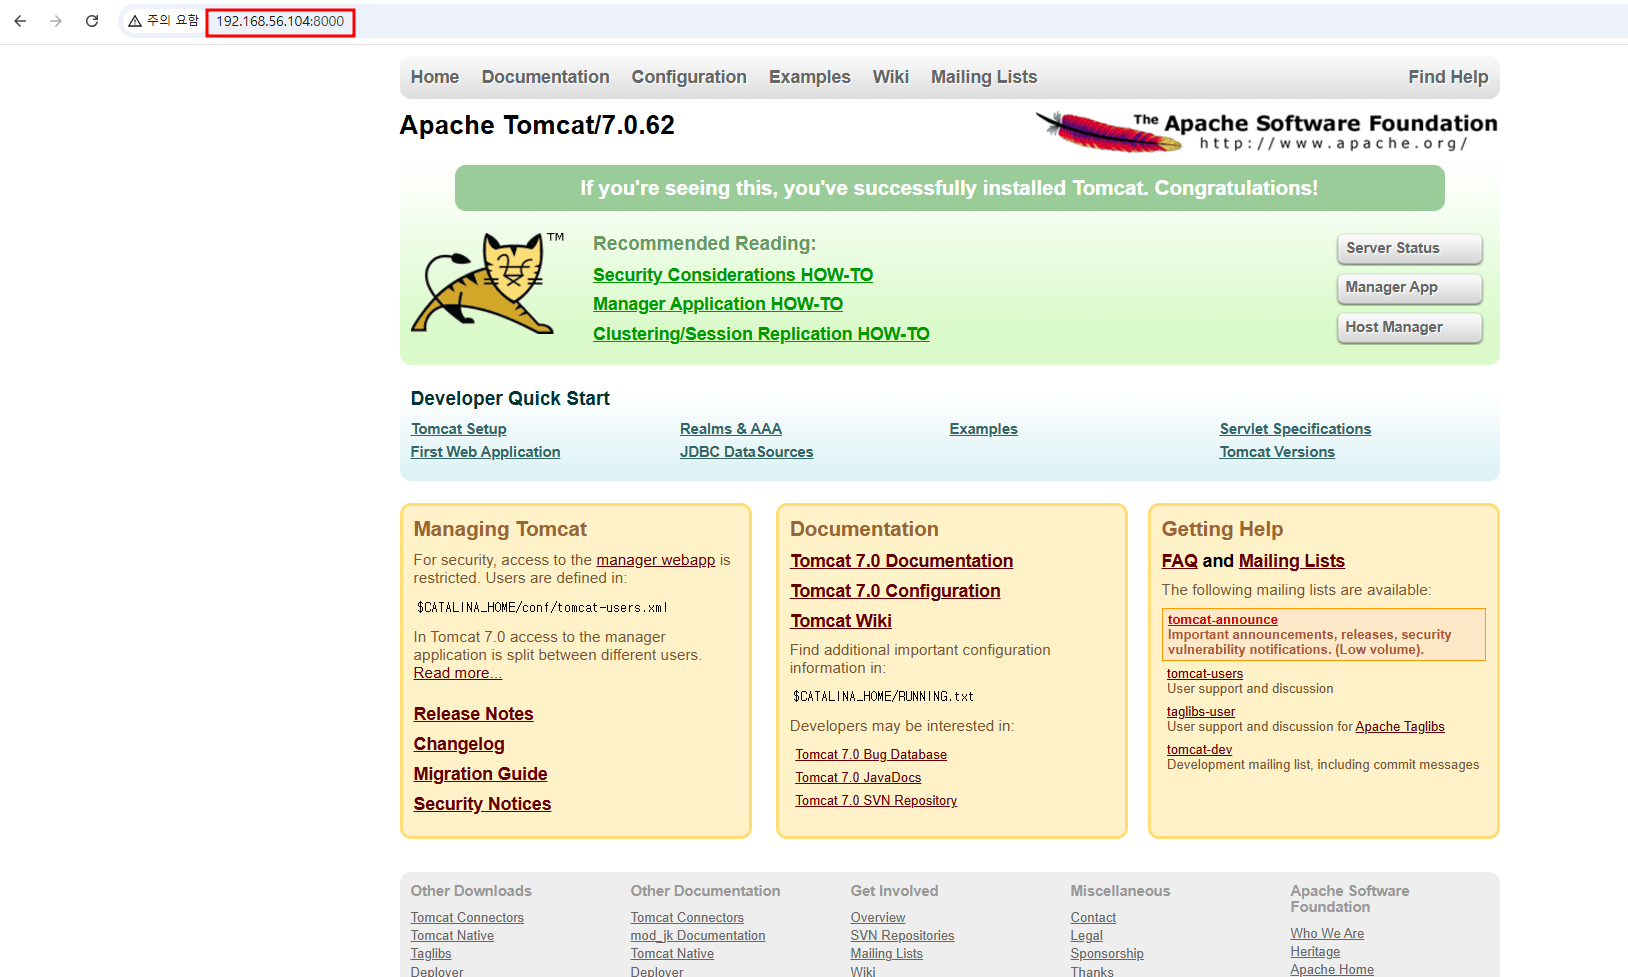Click the browser forward arrow

56,21
